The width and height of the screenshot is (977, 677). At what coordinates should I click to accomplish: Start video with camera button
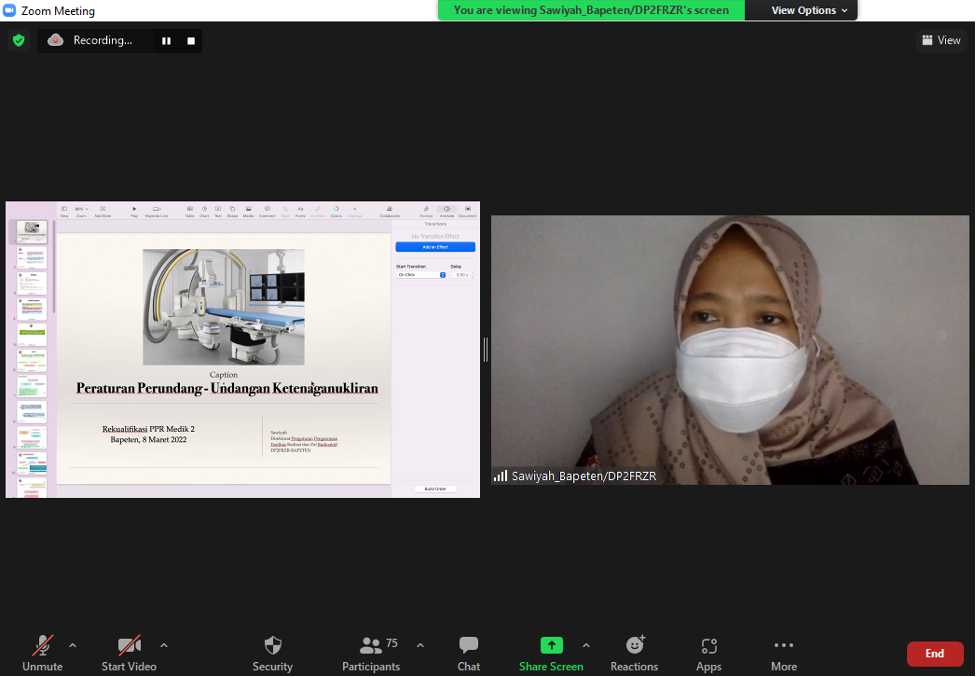pos(129,653)
